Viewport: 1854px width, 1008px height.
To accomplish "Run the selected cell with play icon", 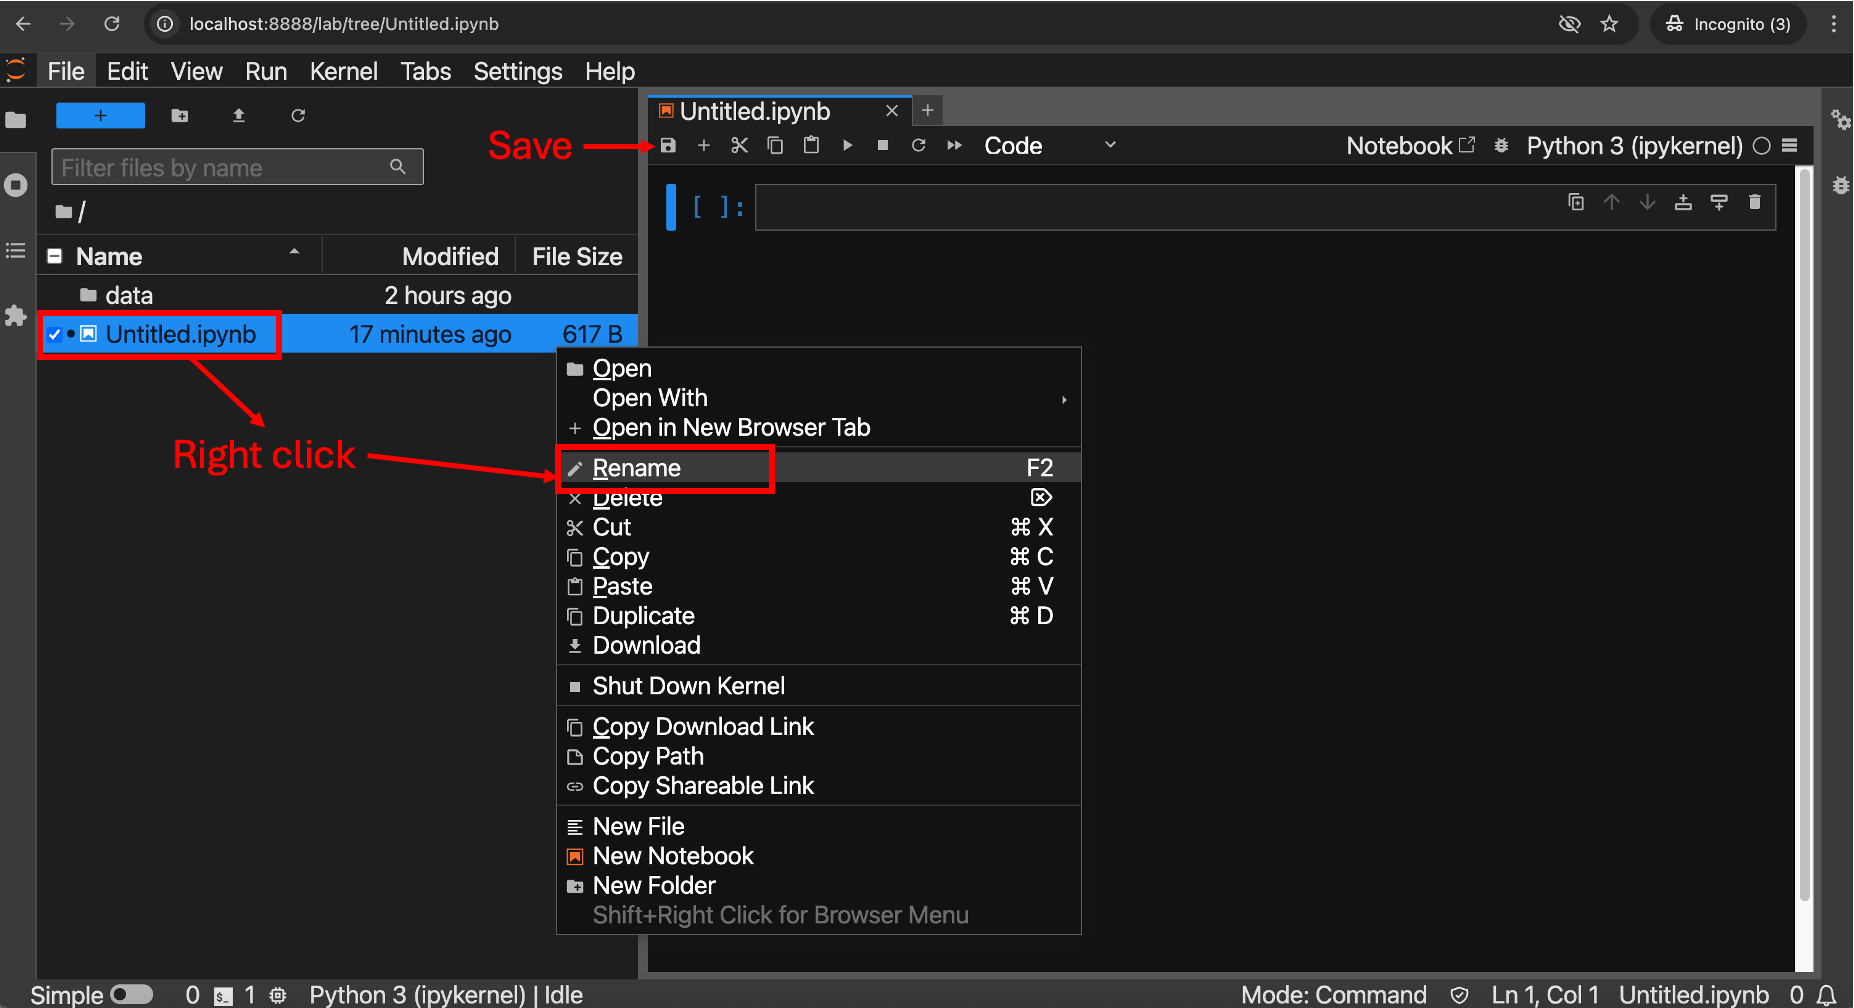I will click(x=847, y=146).
